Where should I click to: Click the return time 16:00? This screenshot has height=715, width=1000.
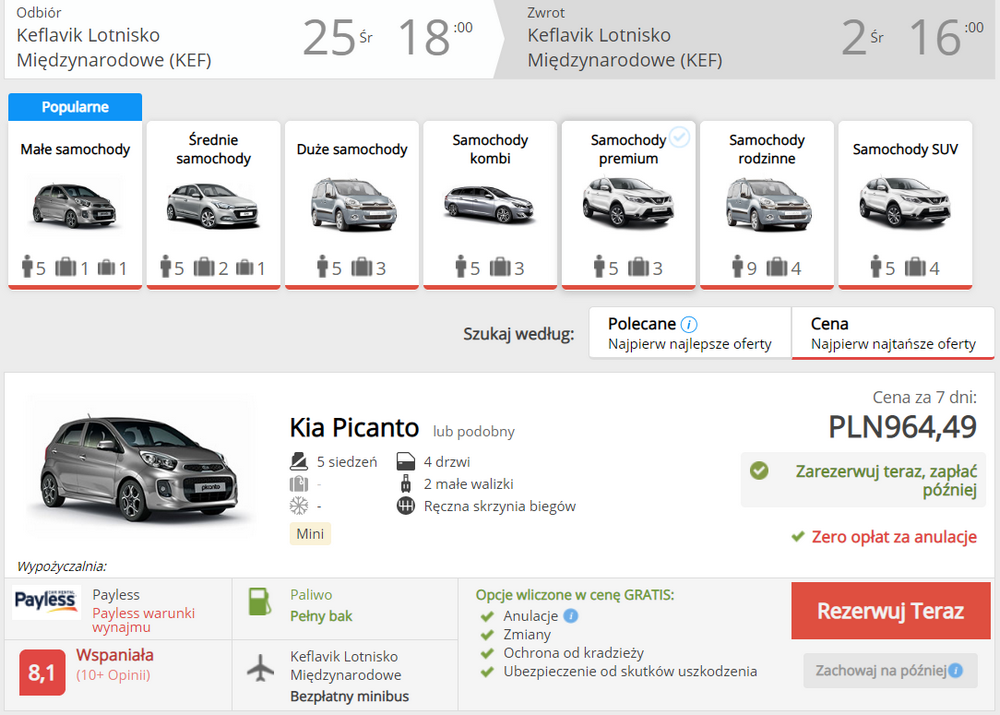point(946,37)
